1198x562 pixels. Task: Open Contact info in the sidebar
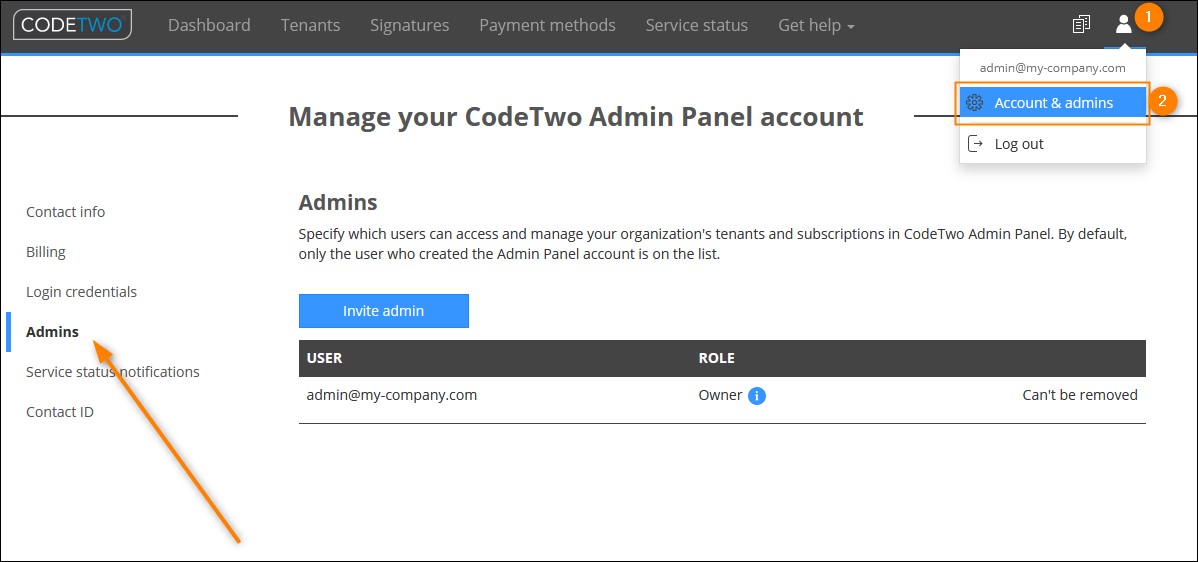pyautogui.click(x=66, y=212)
